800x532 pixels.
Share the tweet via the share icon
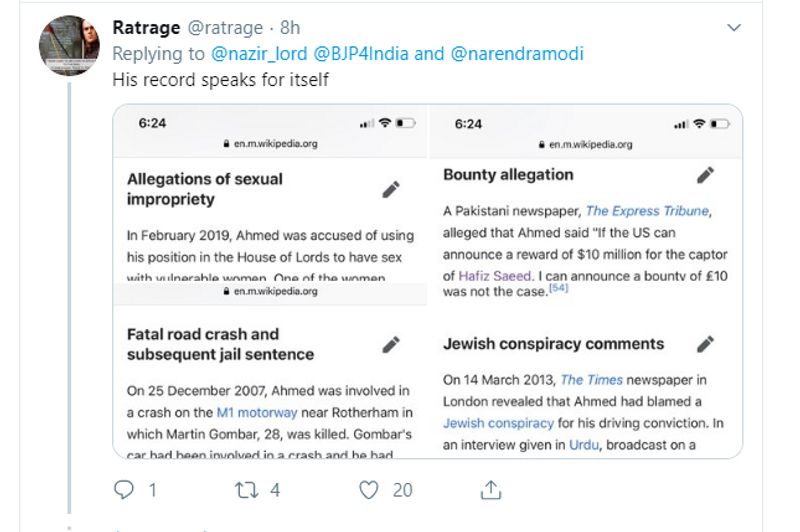[x=491, y=490]
